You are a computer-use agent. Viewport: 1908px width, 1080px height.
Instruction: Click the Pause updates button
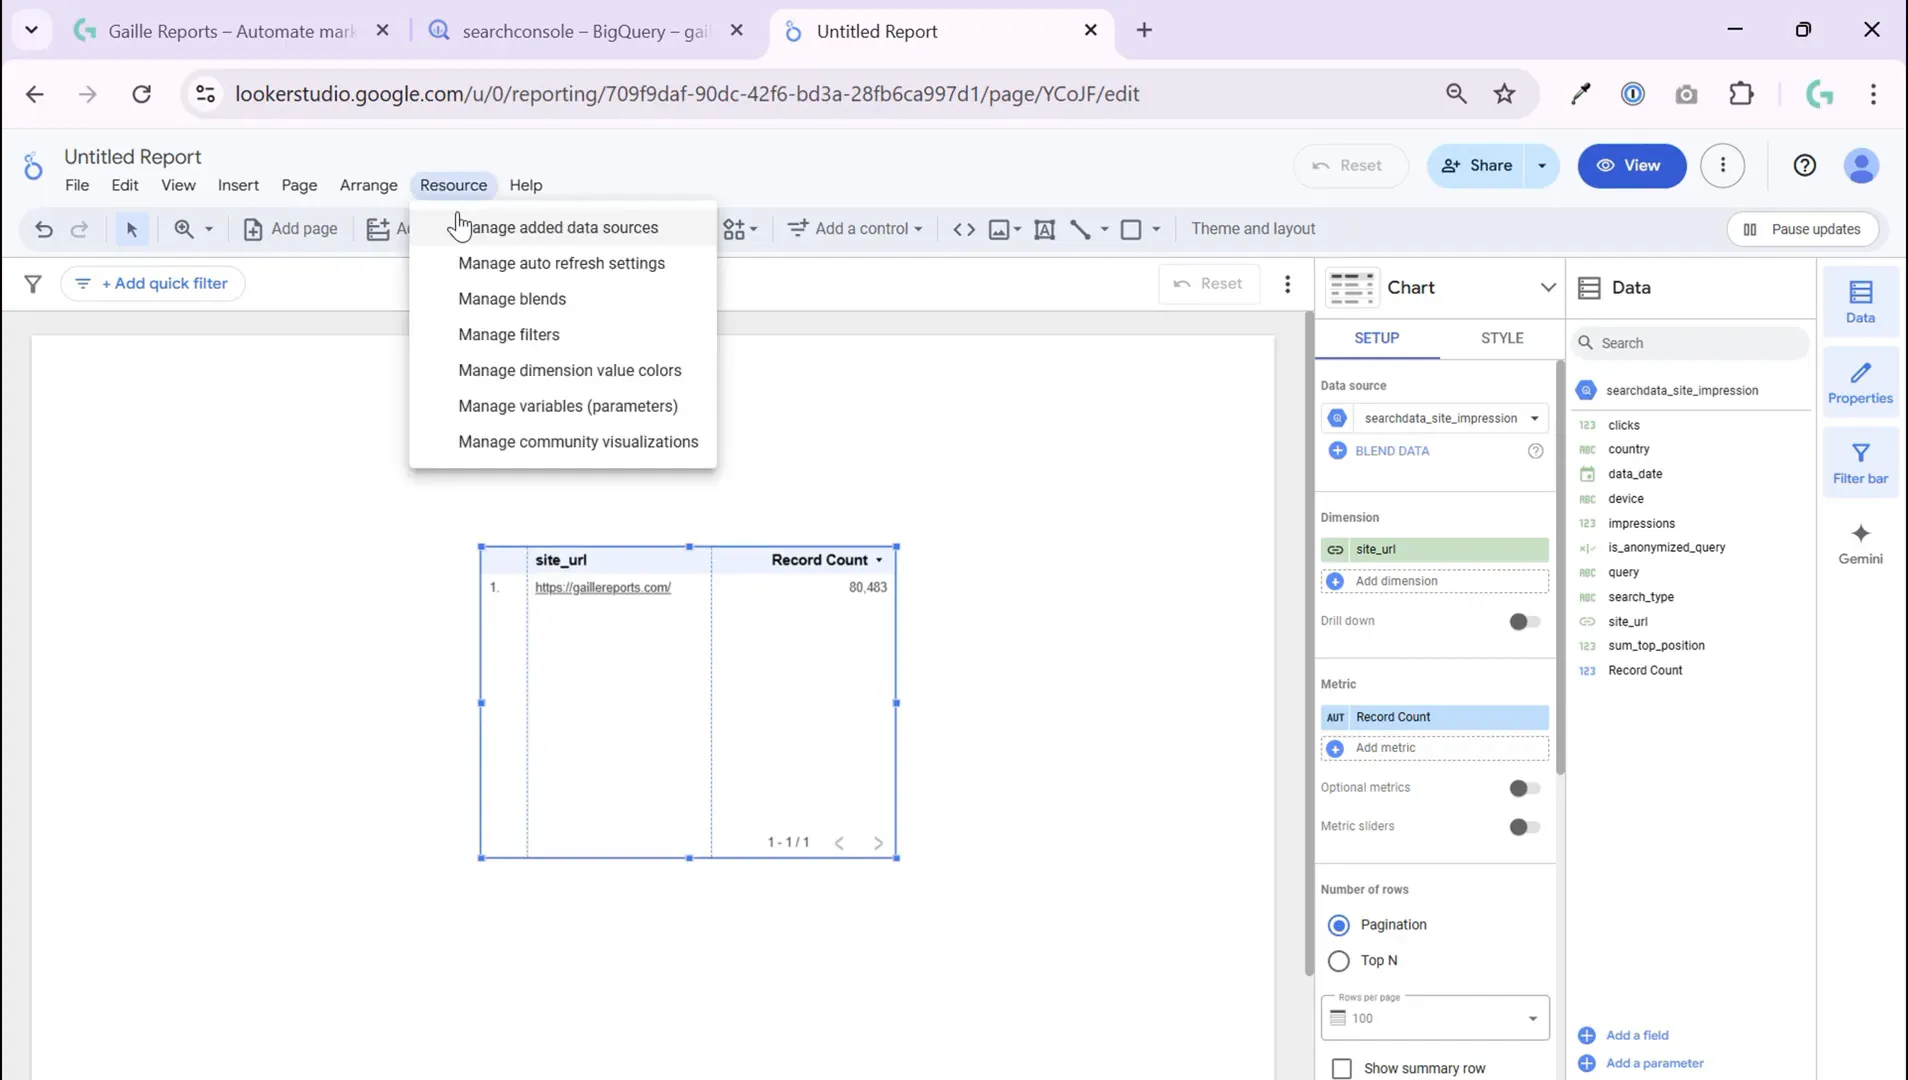pos(1802,229)
